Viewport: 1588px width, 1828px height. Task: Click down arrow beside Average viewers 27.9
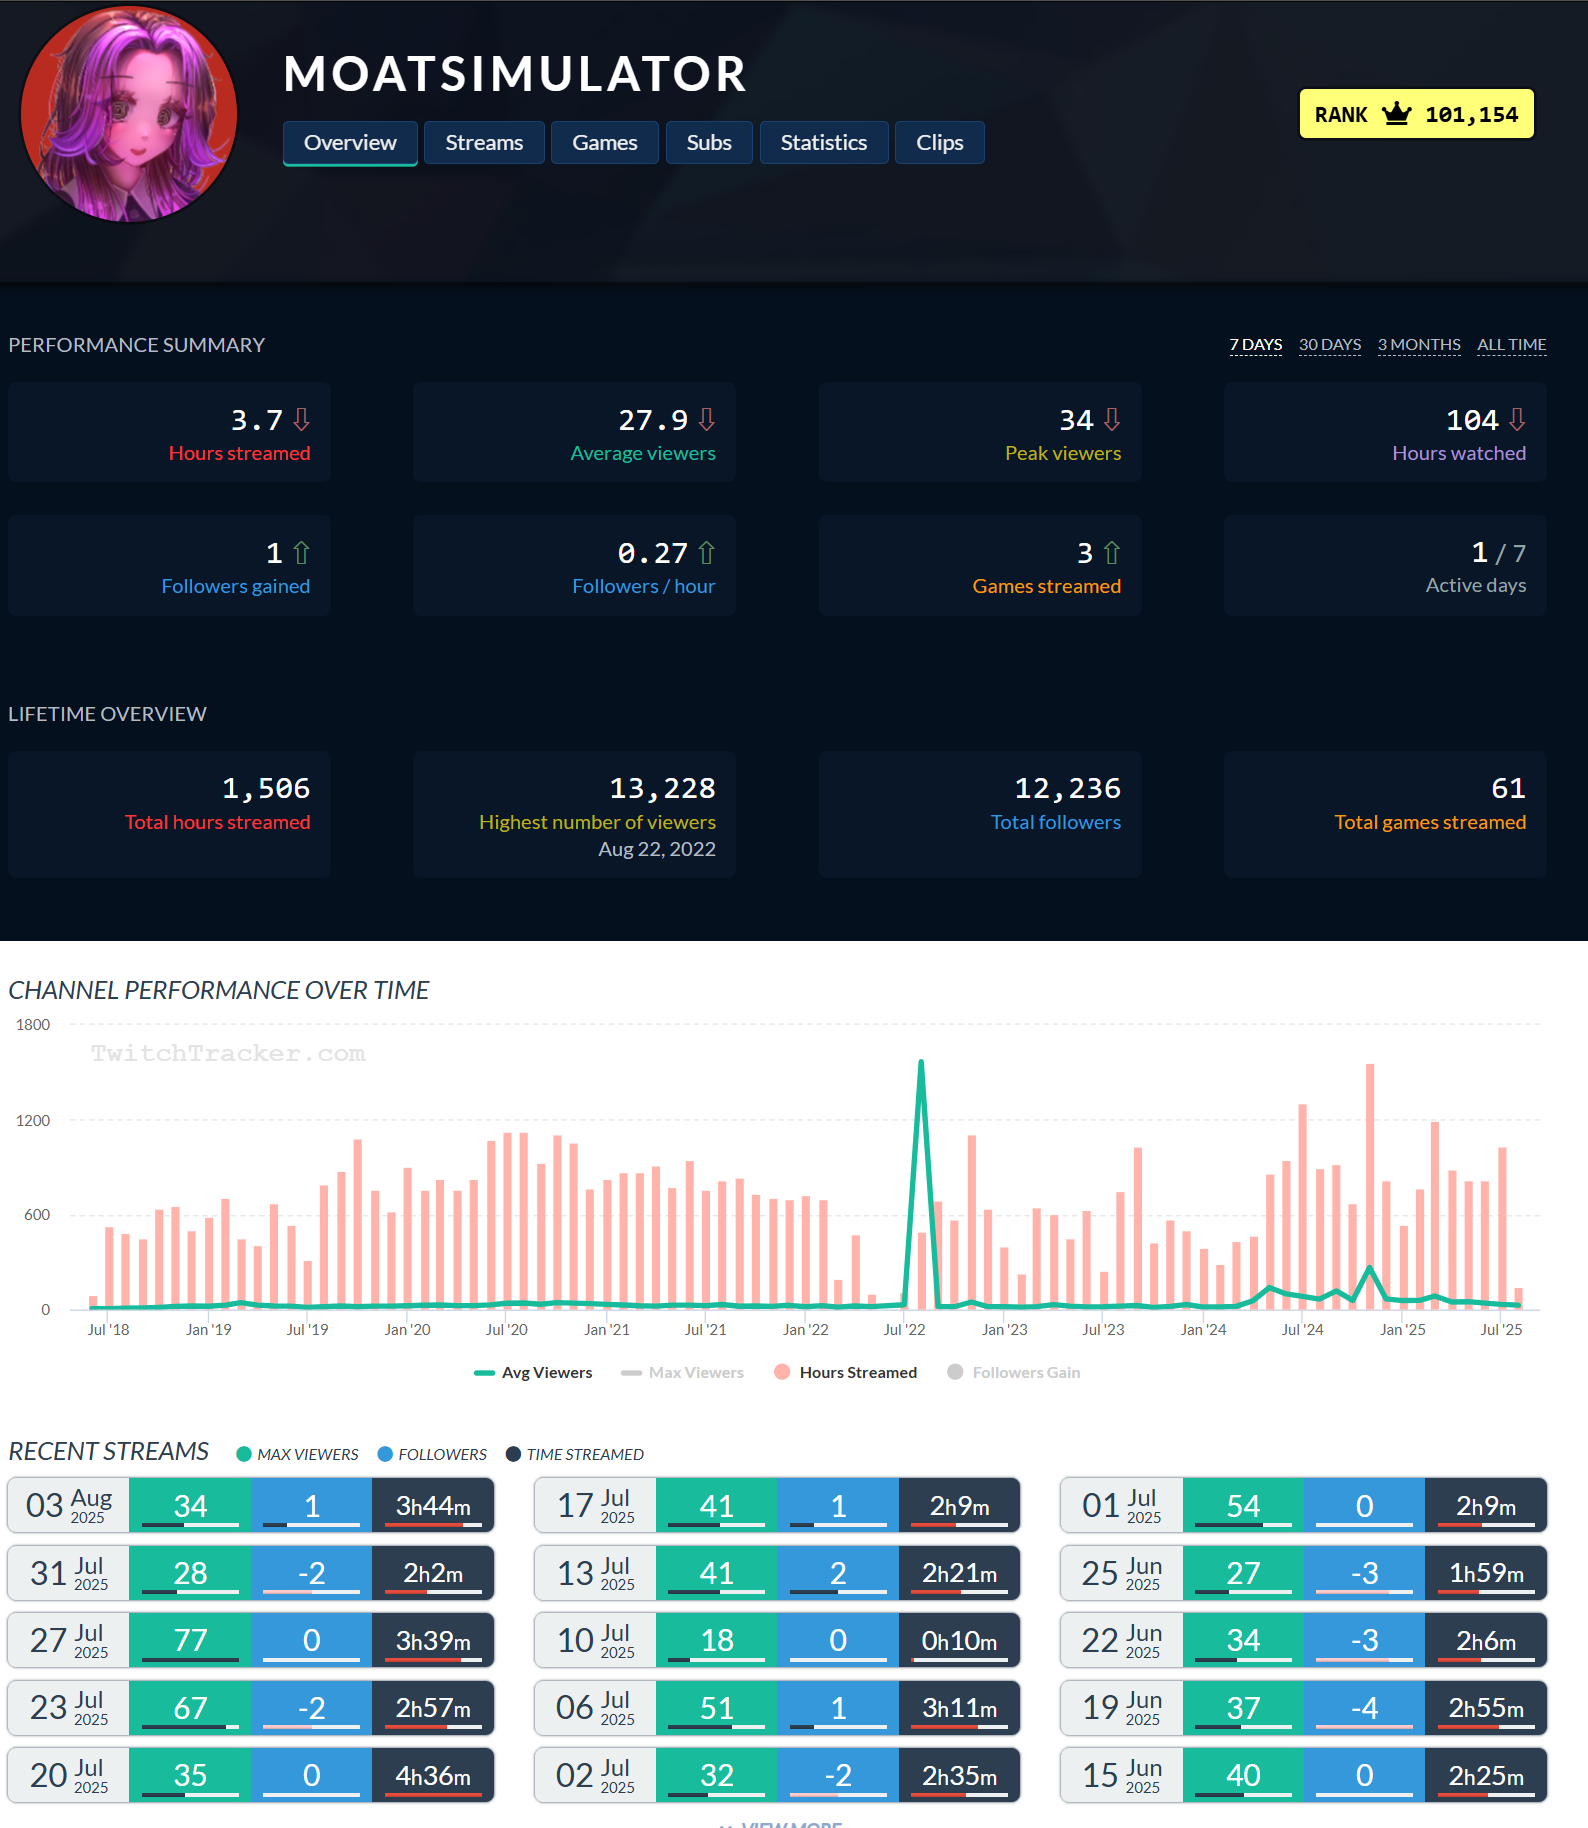click(x=707, y=420)
